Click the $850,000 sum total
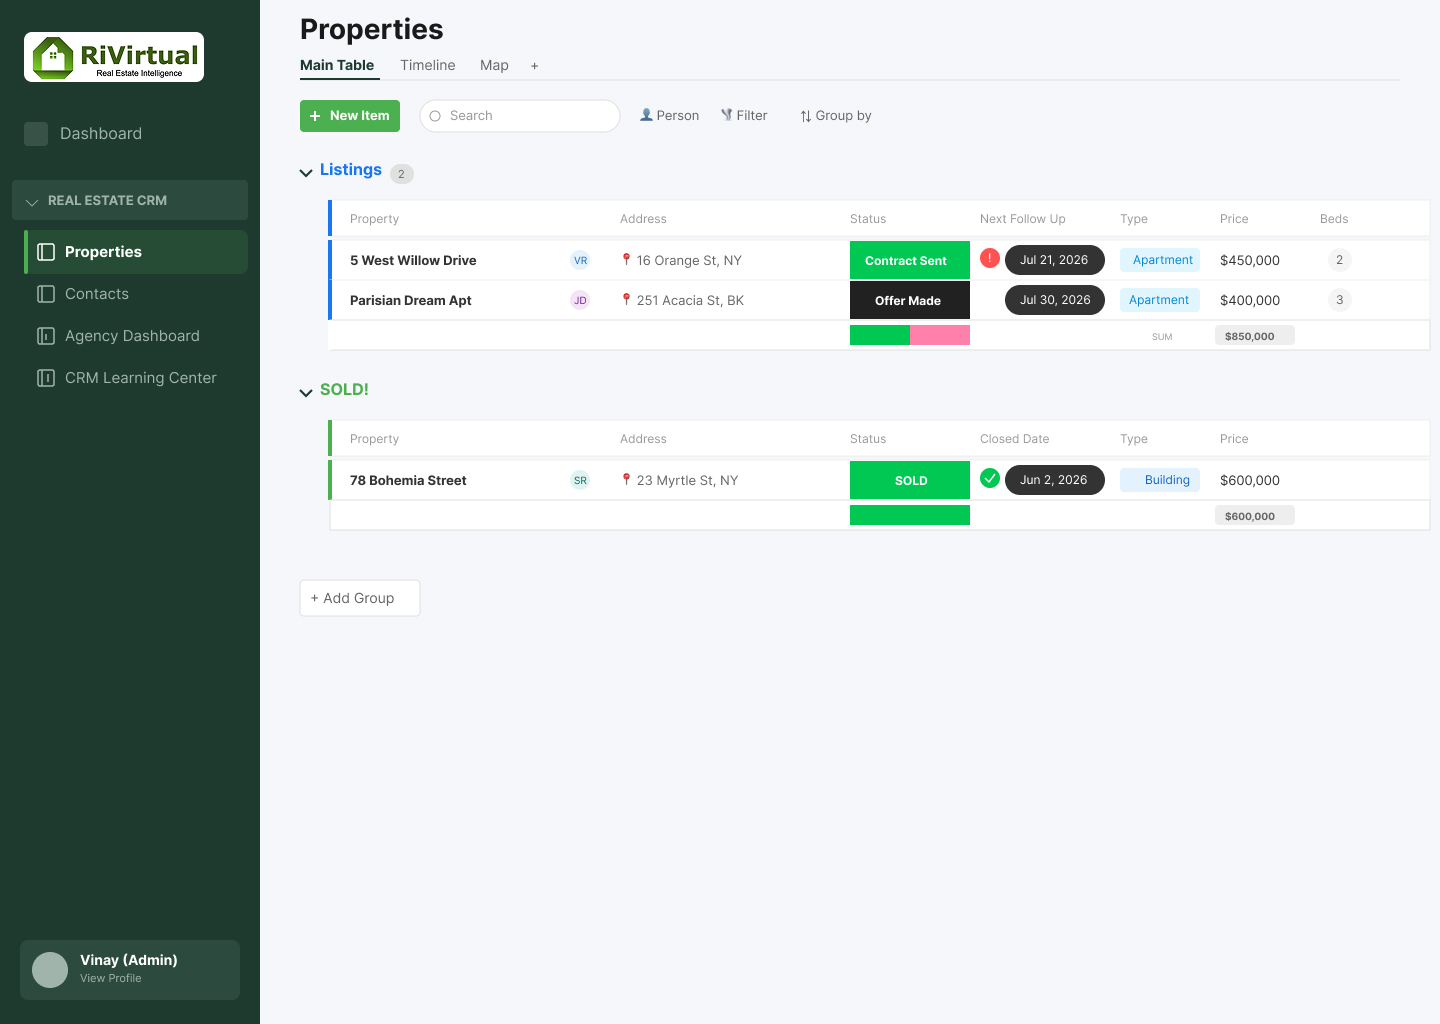1440x1024 pixels. 1255,336
